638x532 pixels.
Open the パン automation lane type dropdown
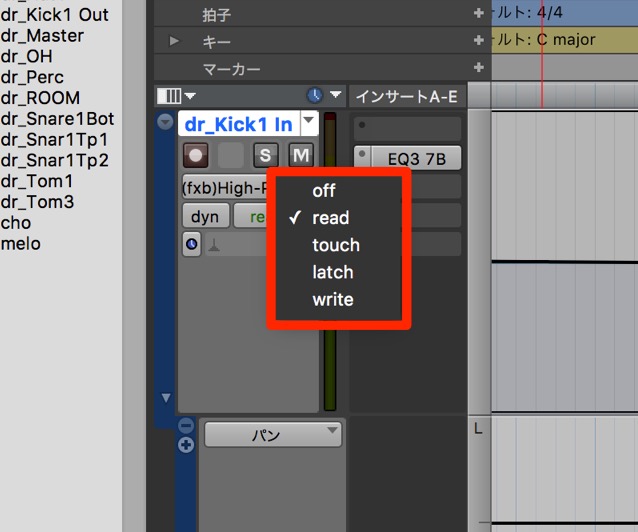(273, 435)
